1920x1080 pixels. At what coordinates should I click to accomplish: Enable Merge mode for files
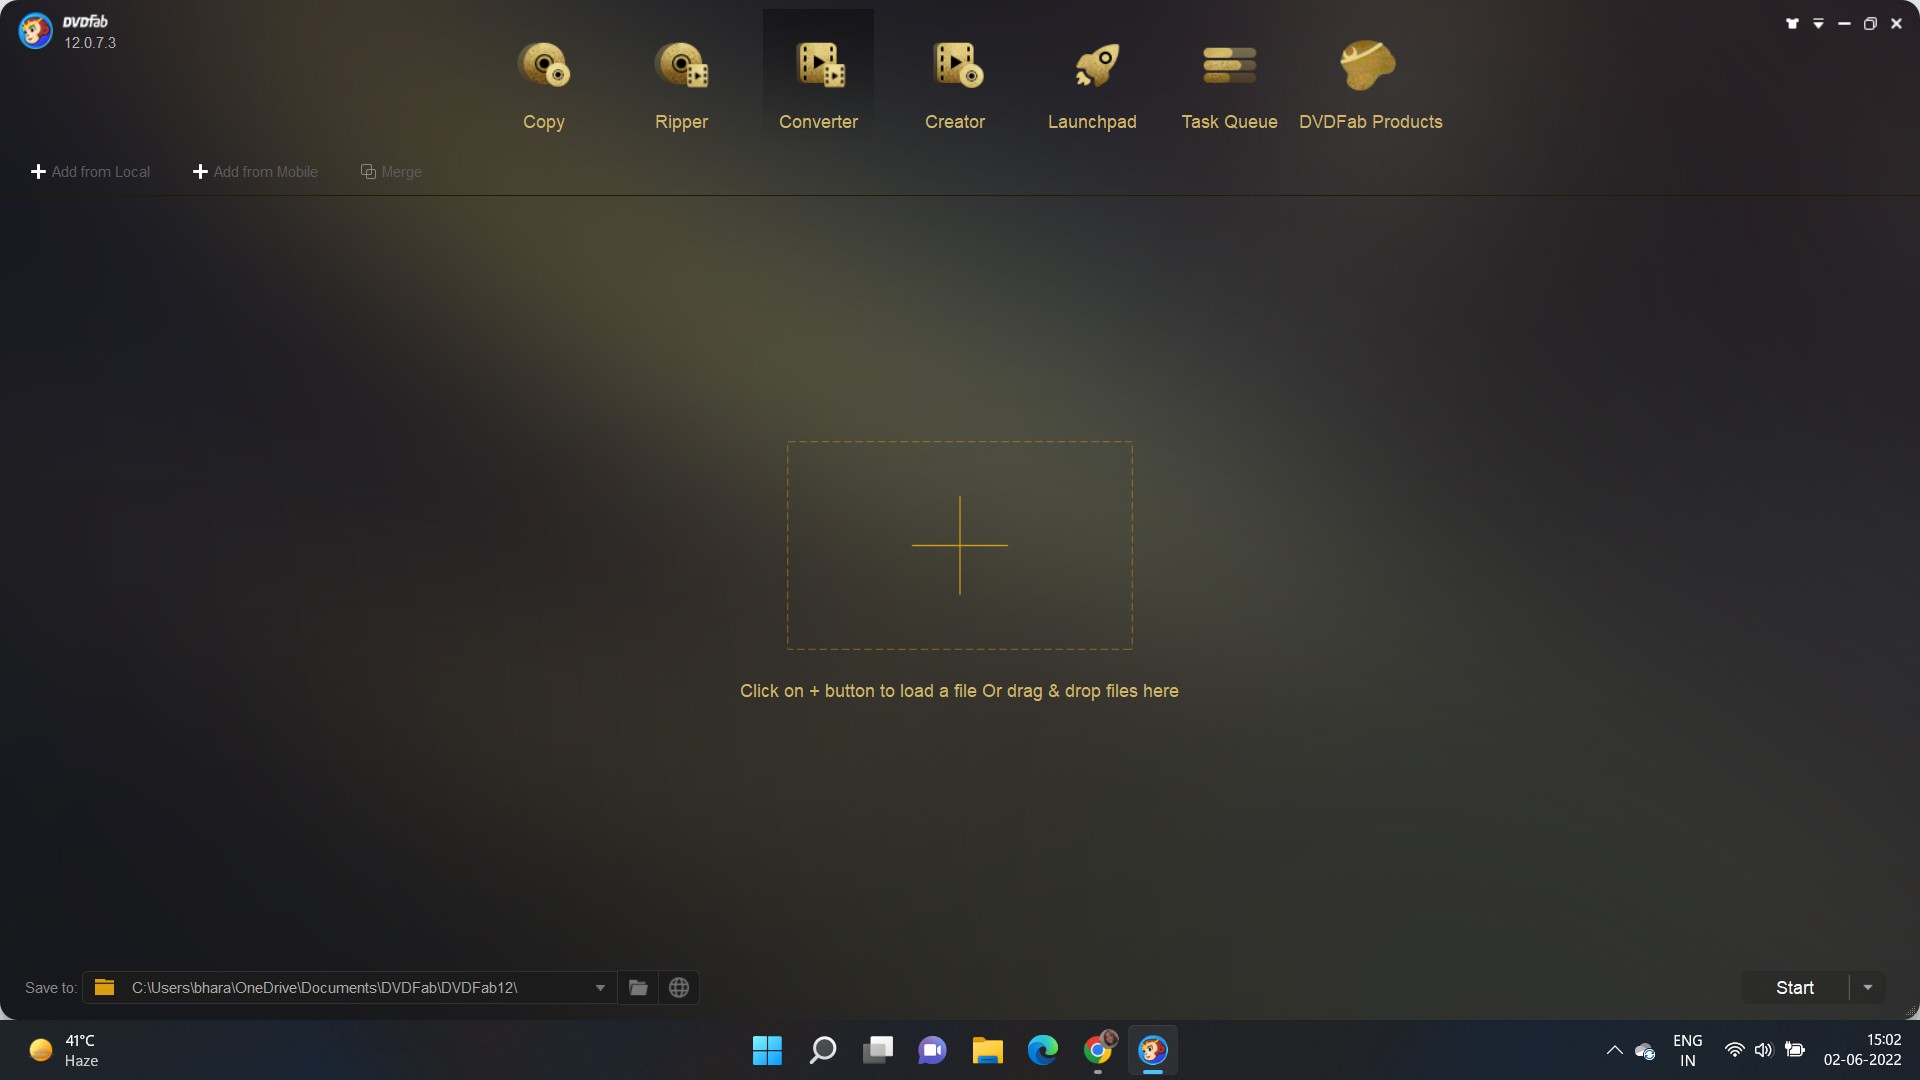click(x=391, y=171)
